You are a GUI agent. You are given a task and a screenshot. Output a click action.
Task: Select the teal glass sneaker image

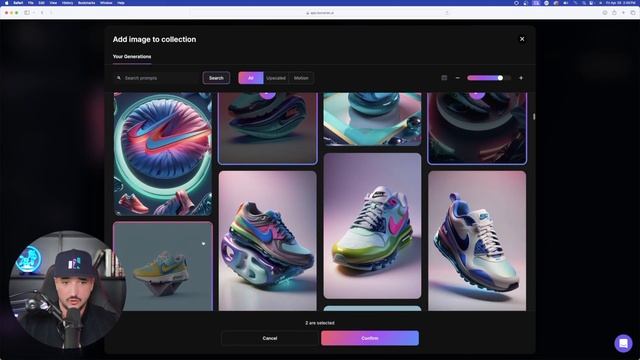pyautogui.click(x=372, y=119)
